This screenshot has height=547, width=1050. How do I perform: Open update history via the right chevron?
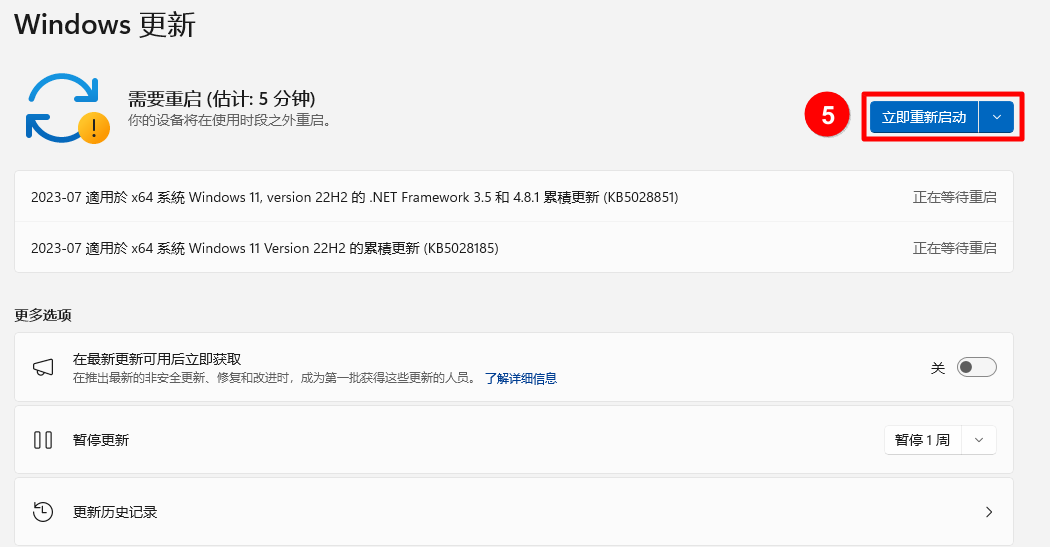pyautogui.click(x=988, y=512)
